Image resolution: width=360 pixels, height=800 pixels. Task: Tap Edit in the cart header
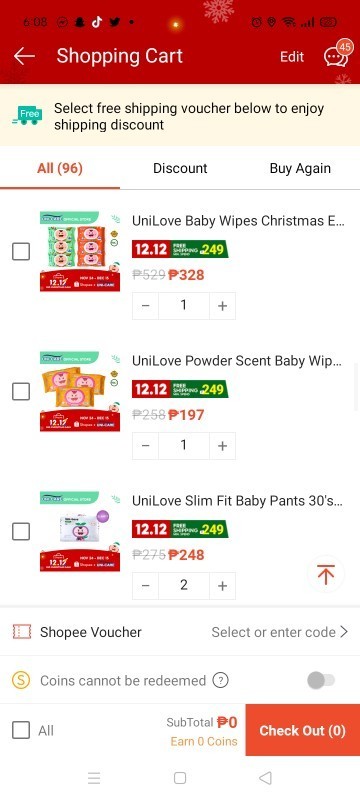point(292,57)
